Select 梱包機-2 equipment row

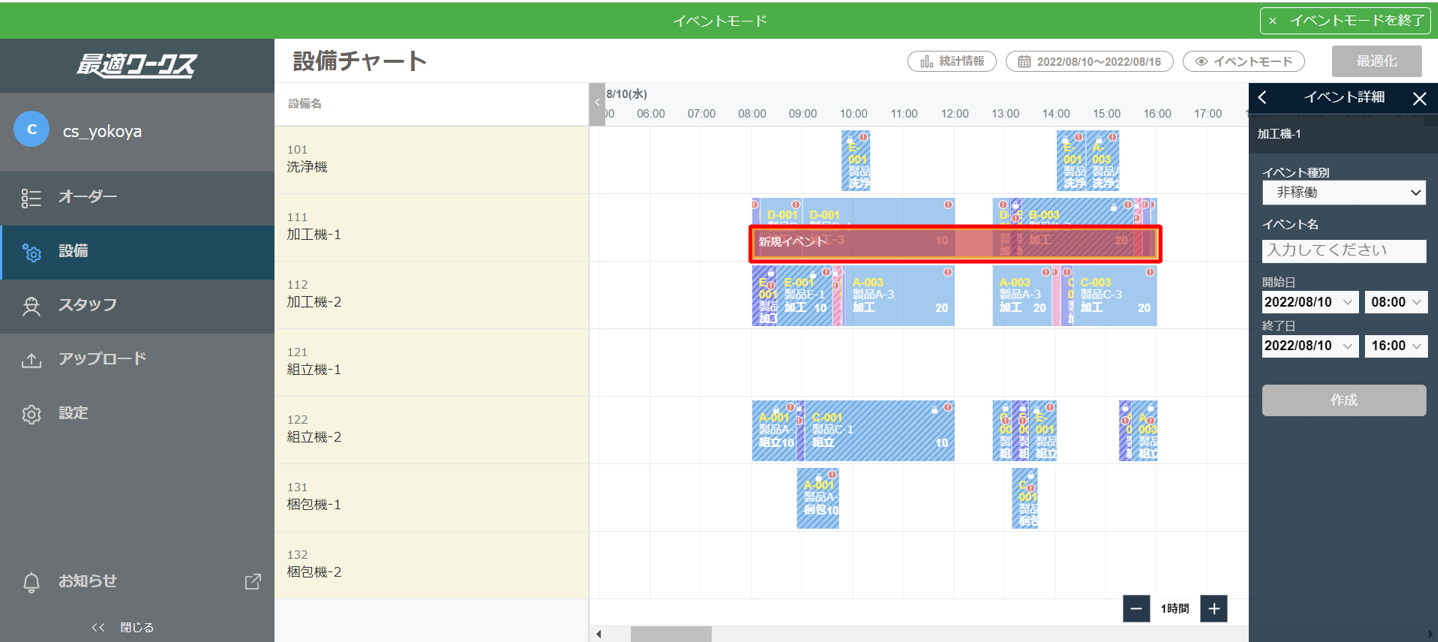pos(432,565)
